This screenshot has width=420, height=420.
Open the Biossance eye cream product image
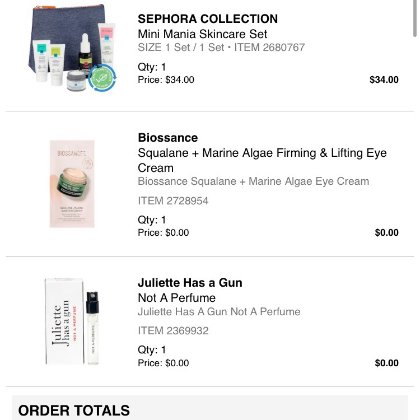(x=72, y=184)
